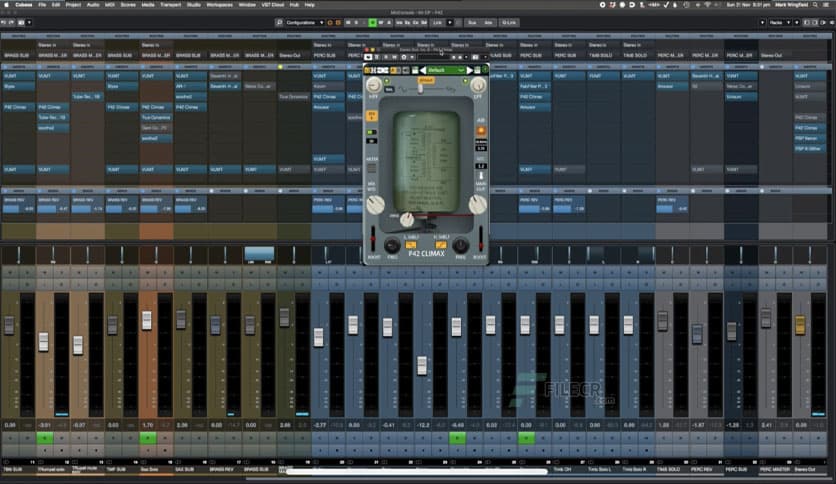Open the Cubase application menu
Screen dimensions: 836x484
click(x=23, y=5)
